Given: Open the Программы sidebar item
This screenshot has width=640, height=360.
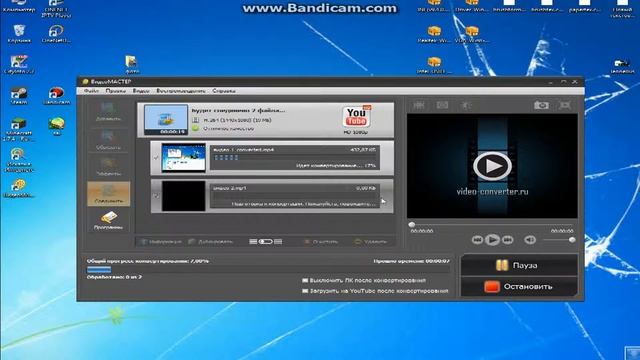Looking at the screenshot, I should (109, 220).
